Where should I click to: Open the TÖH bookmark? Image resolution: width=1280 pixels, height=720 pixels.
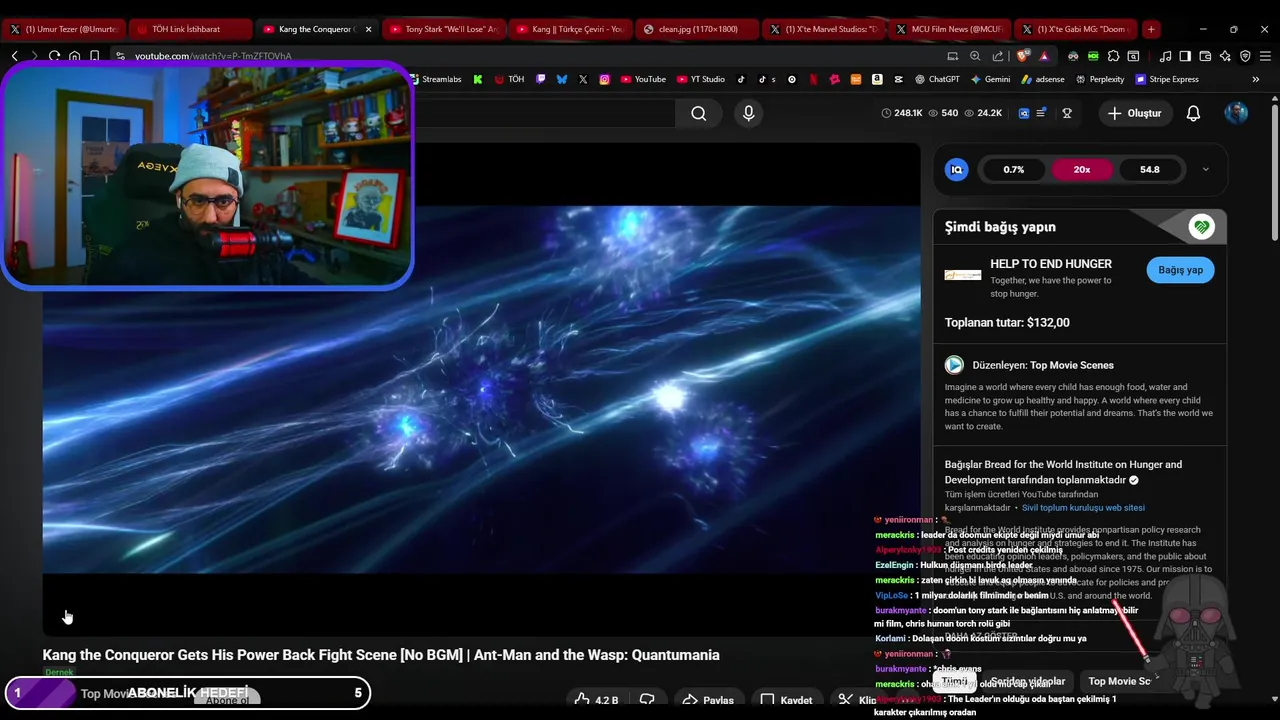[x=509, y=79]
